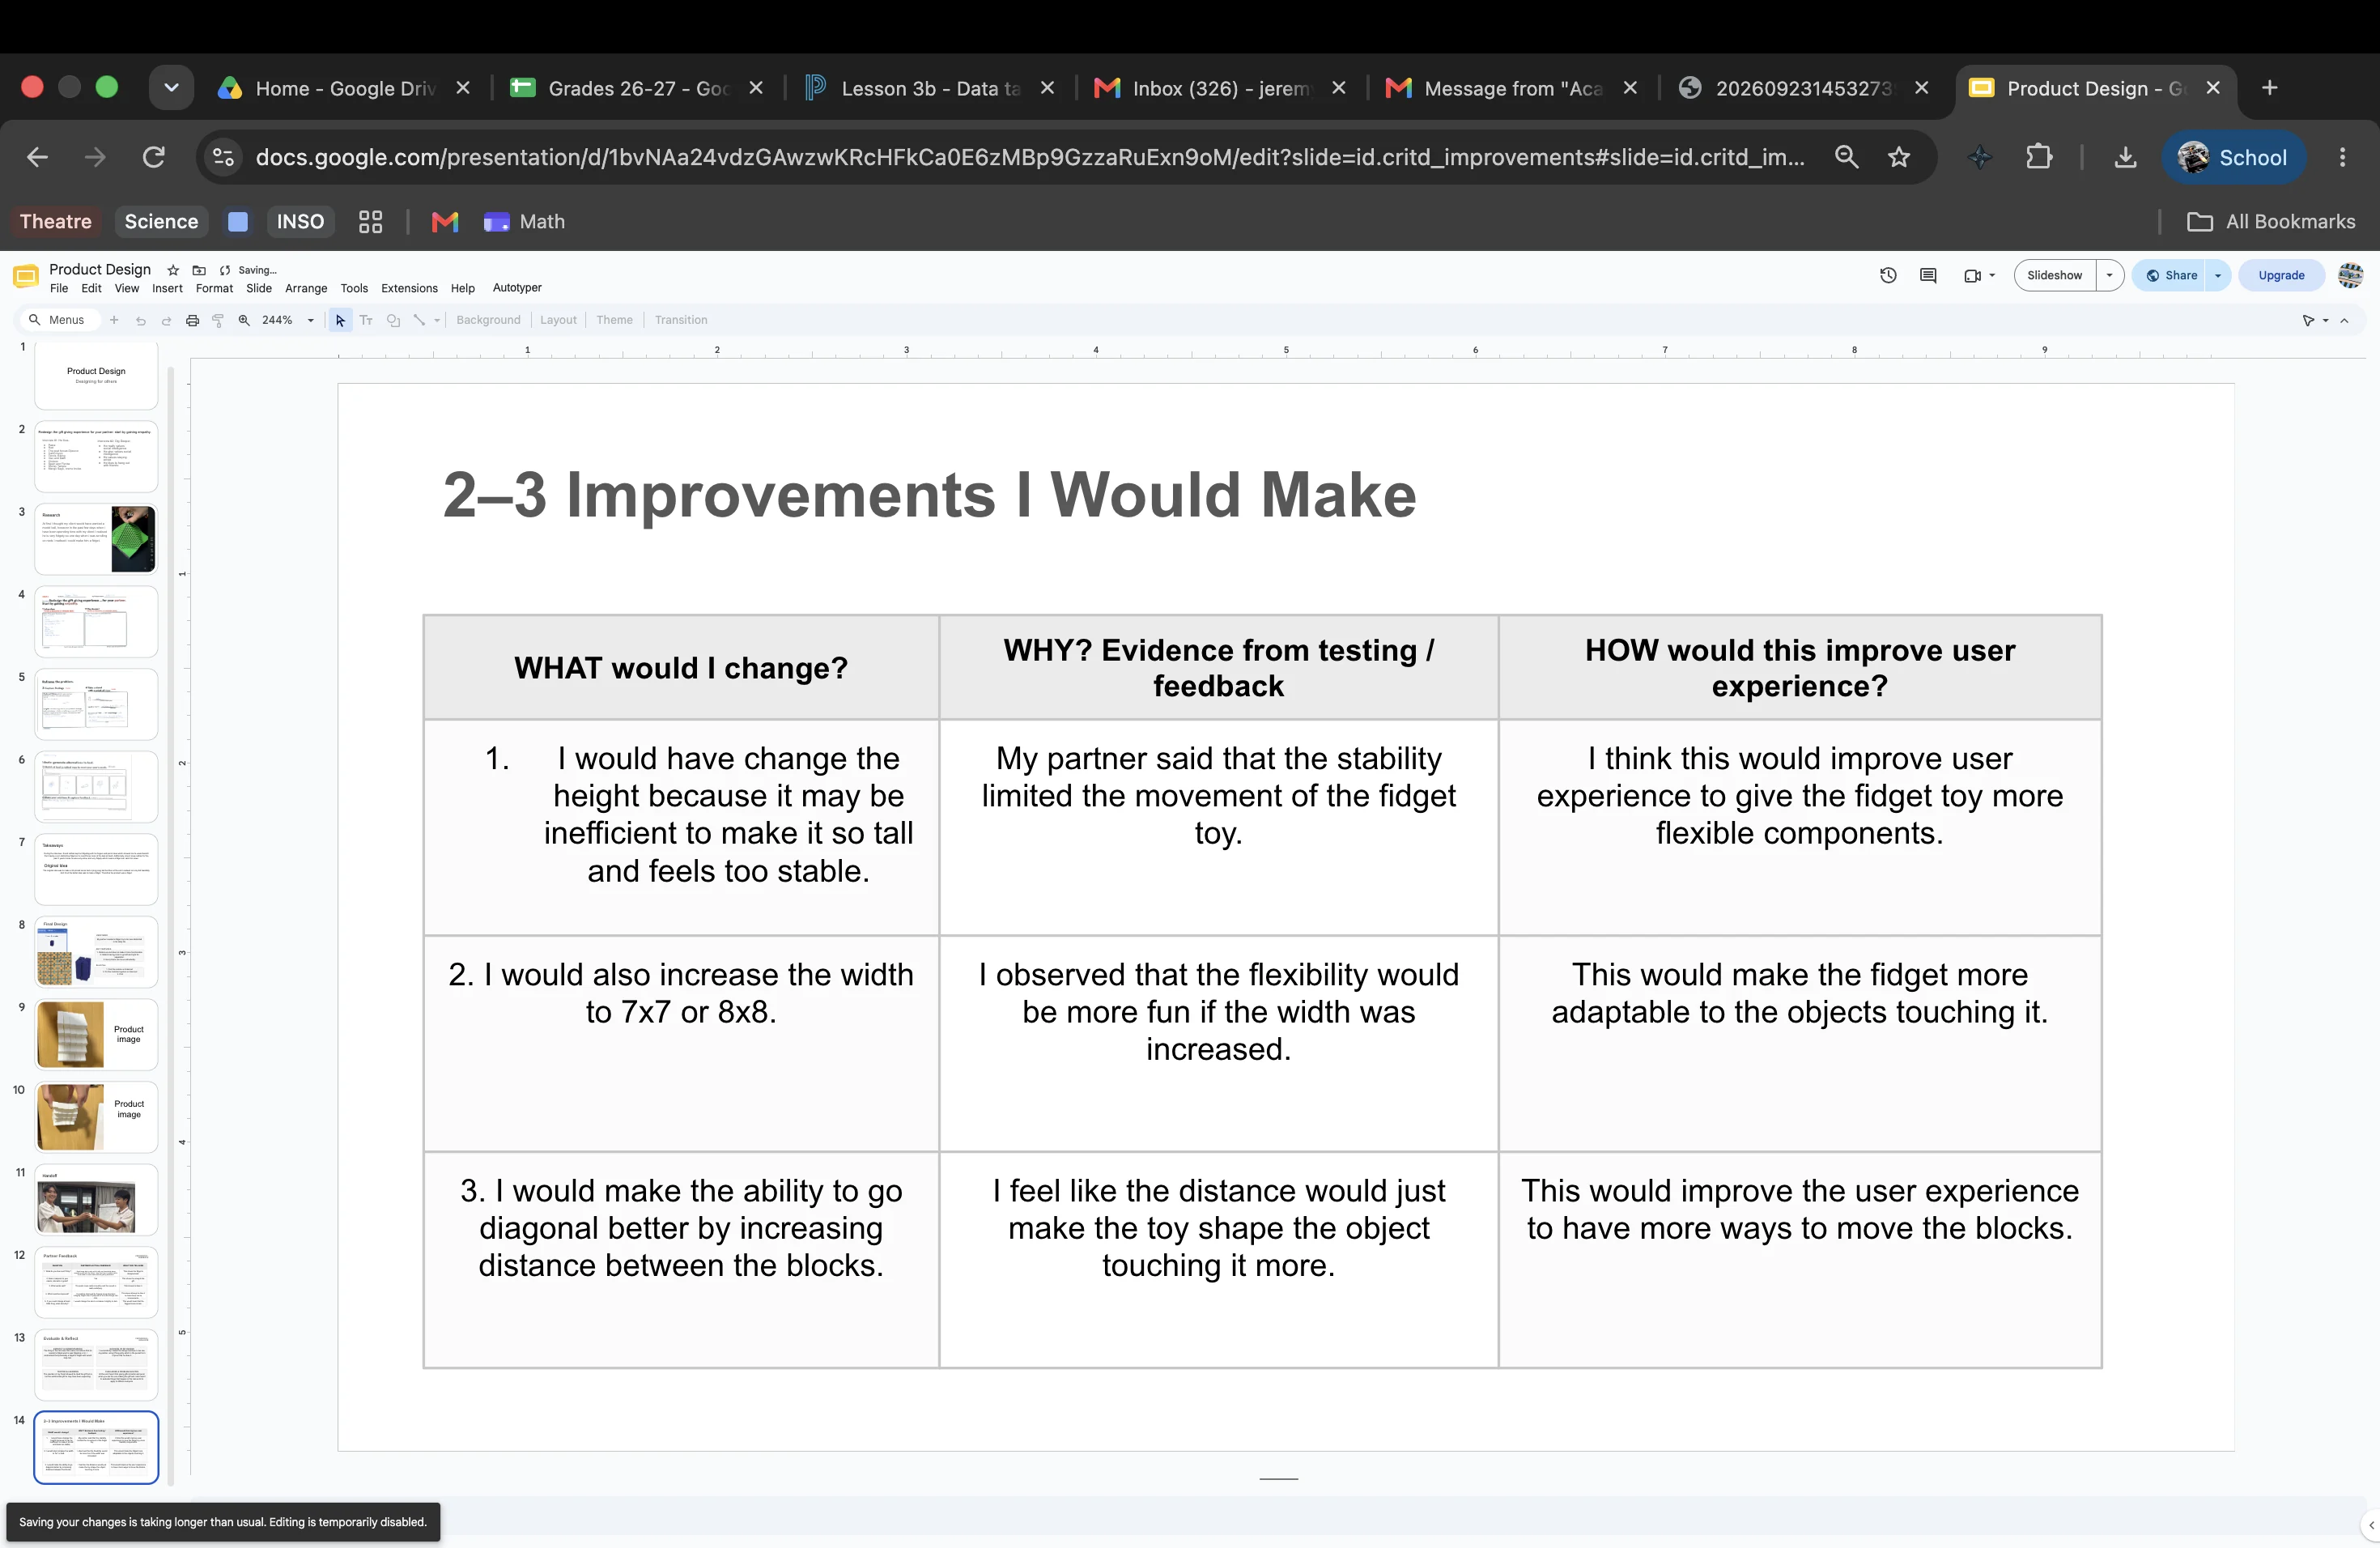Click the slide title "2–3 Improvements I Would Make"
Screen dimensions: 2380x1548
point(929,495)
